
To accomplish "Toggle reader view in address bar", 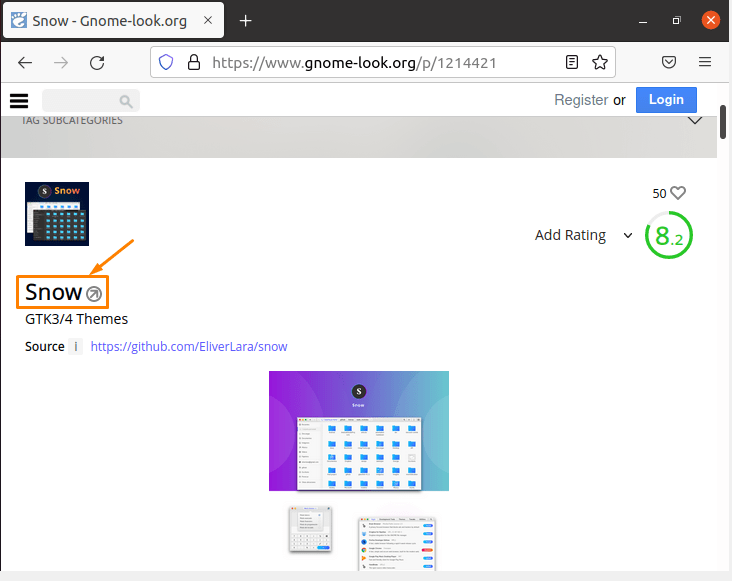I will (571, 62).
